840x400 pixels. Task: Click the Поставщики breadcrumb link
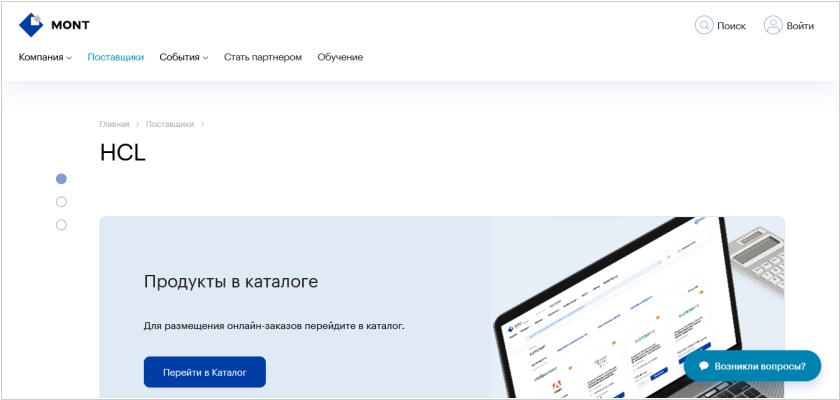point(170,124)
